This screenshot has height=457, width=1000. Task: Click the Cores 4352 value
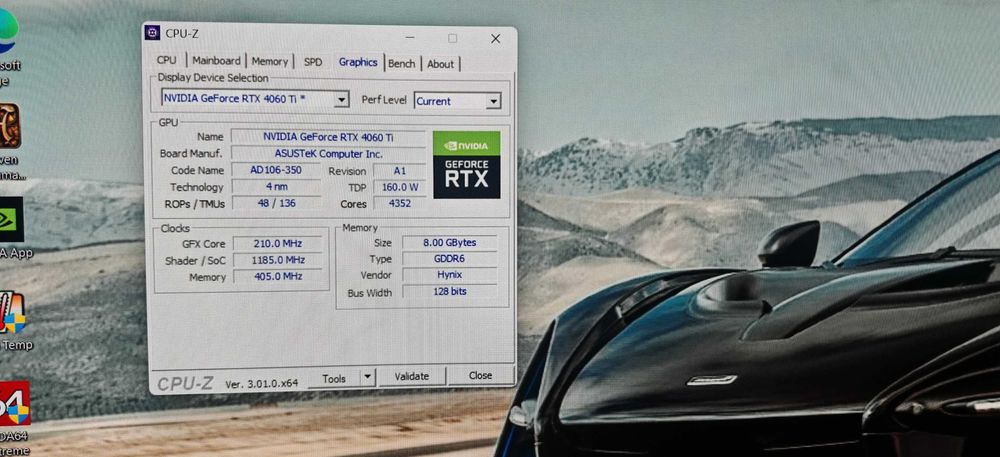point(399,204)
